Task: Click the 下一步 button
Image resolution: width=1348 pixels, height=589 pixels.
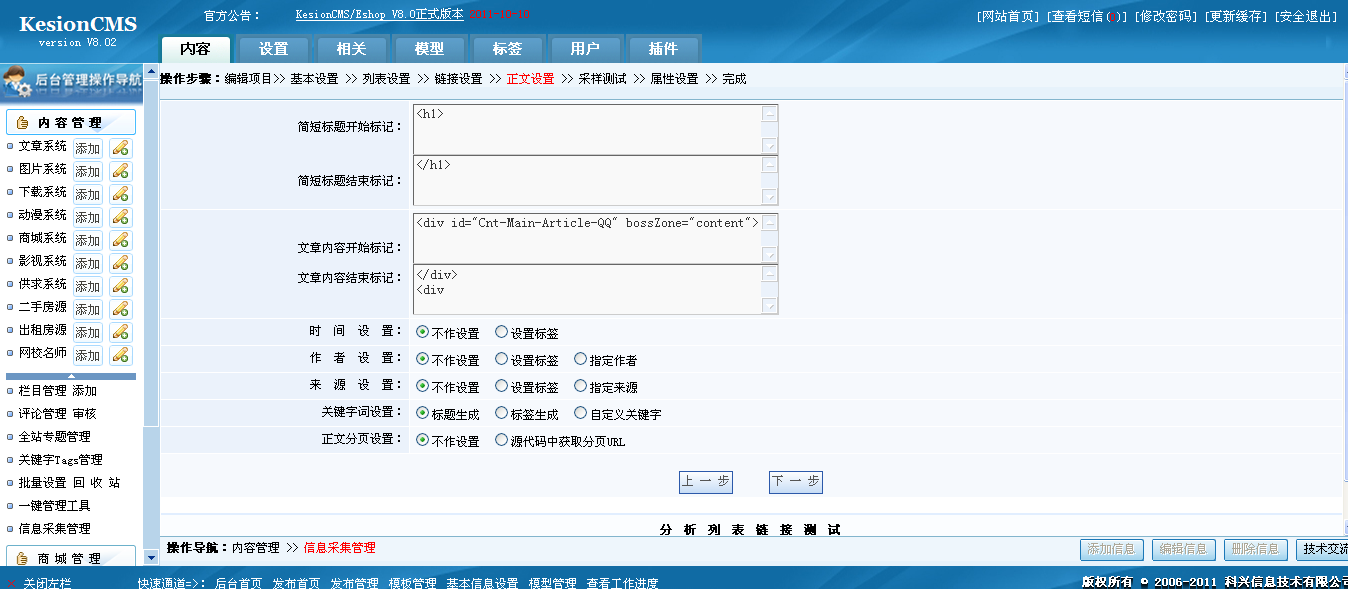Action: (x=796, y=482)
